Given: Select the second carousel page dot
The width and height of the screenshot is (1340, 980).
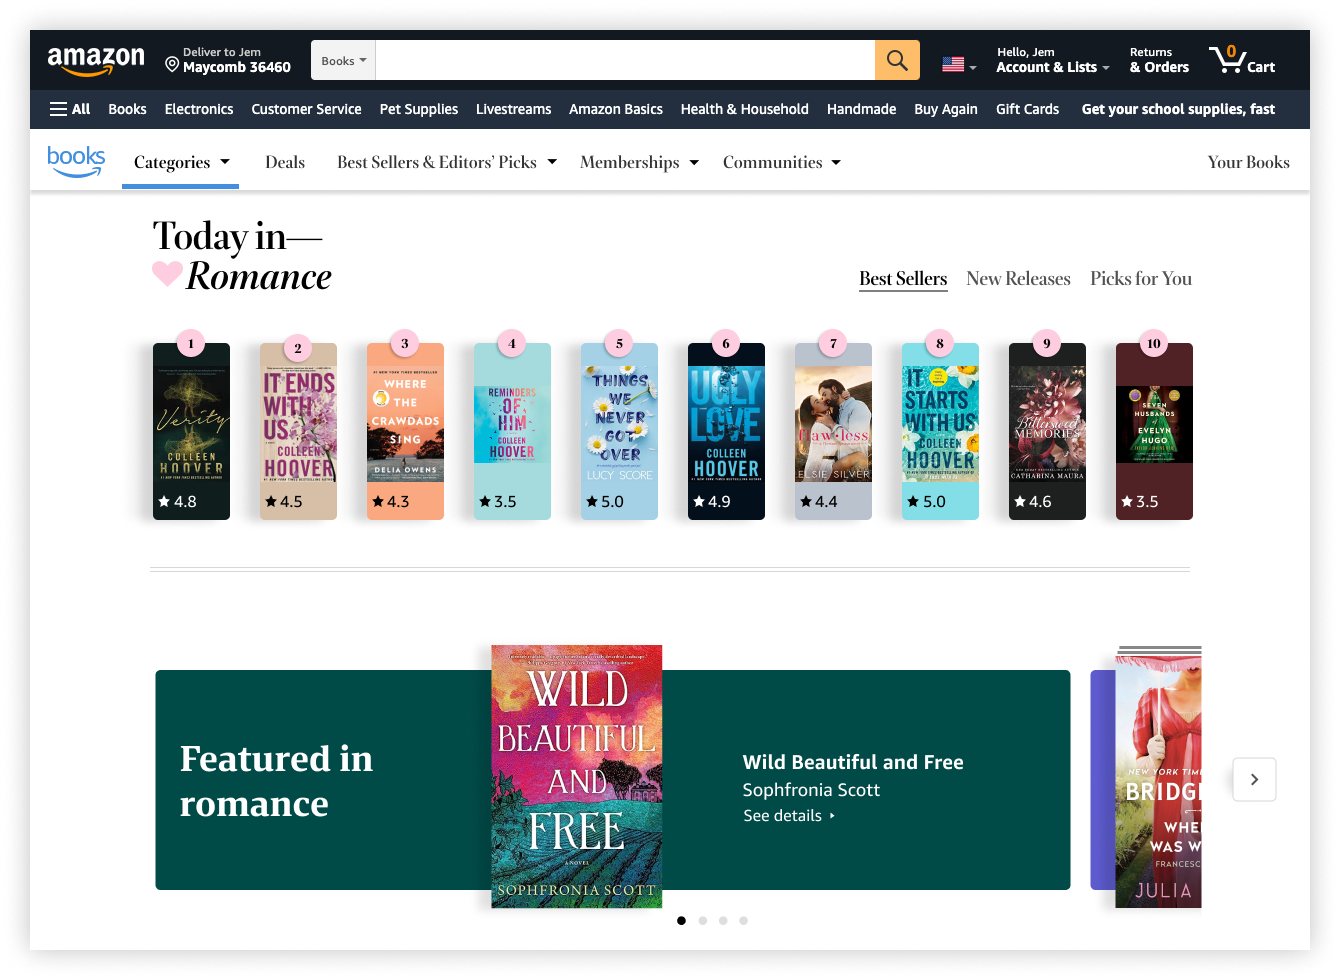Looking at the screenshot, I should (x=703, y=921).
